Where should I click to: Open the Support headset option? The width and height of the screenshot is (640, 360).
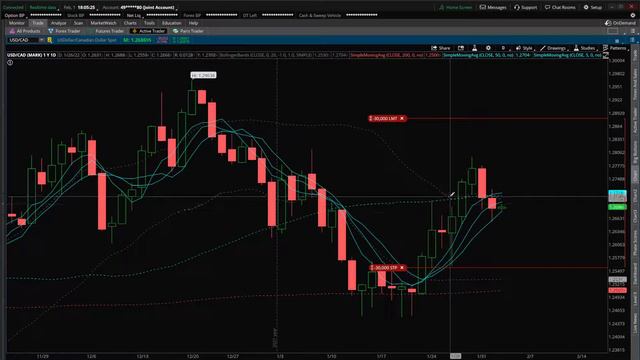click(526, 7)
